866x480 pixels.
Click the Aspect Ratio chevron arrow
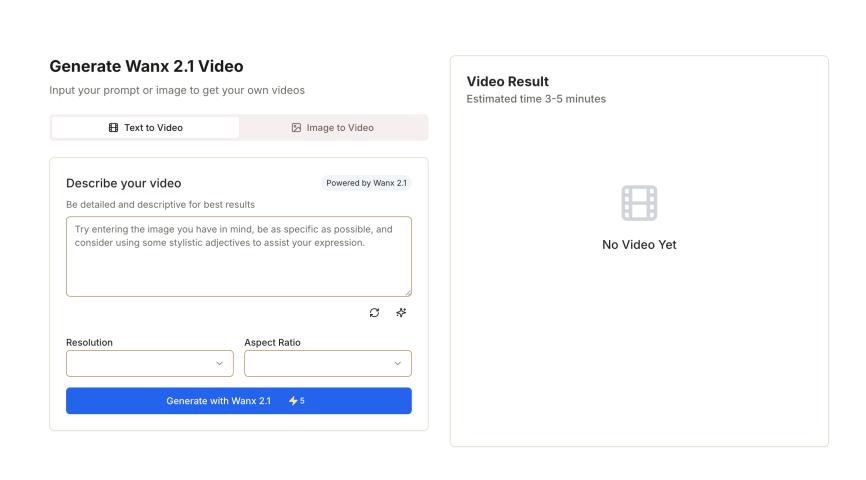pyautogui.click(x=397, y=363)
